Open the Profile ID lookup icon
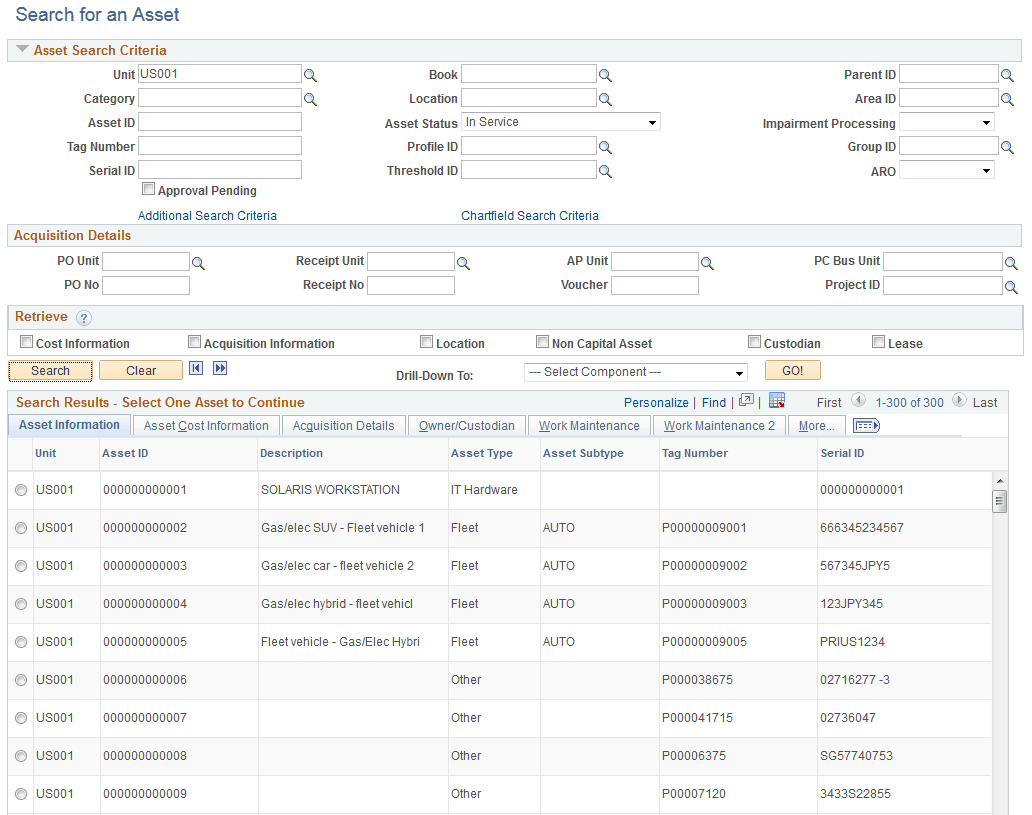 click(606, 146)
